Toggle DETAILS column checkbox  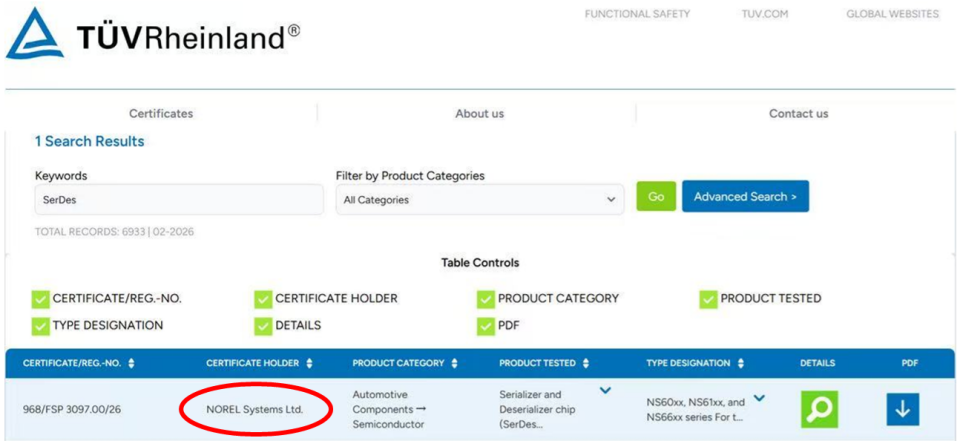point(263,326)
